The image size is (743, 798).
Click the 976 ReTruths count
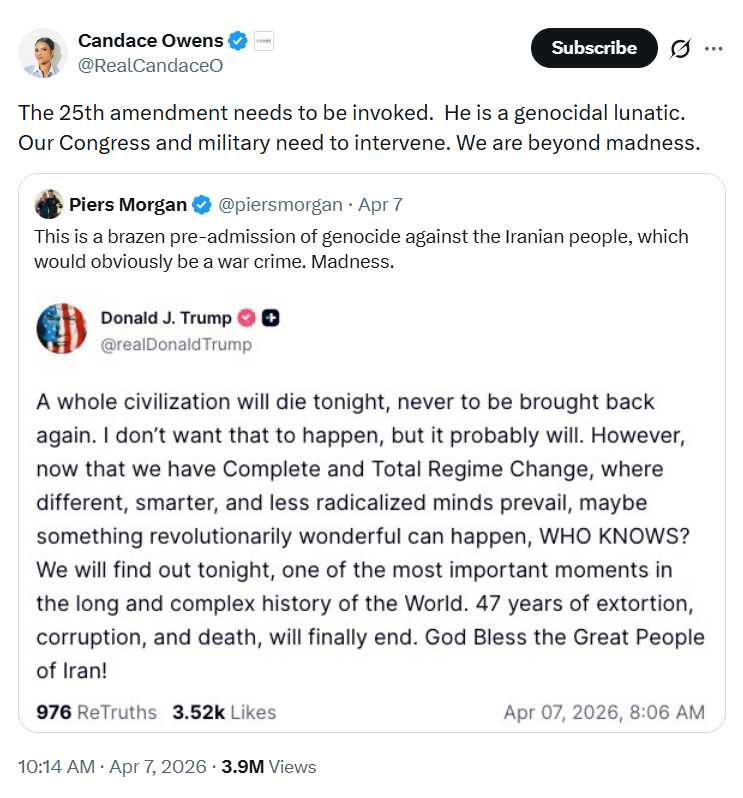point(96,712)
